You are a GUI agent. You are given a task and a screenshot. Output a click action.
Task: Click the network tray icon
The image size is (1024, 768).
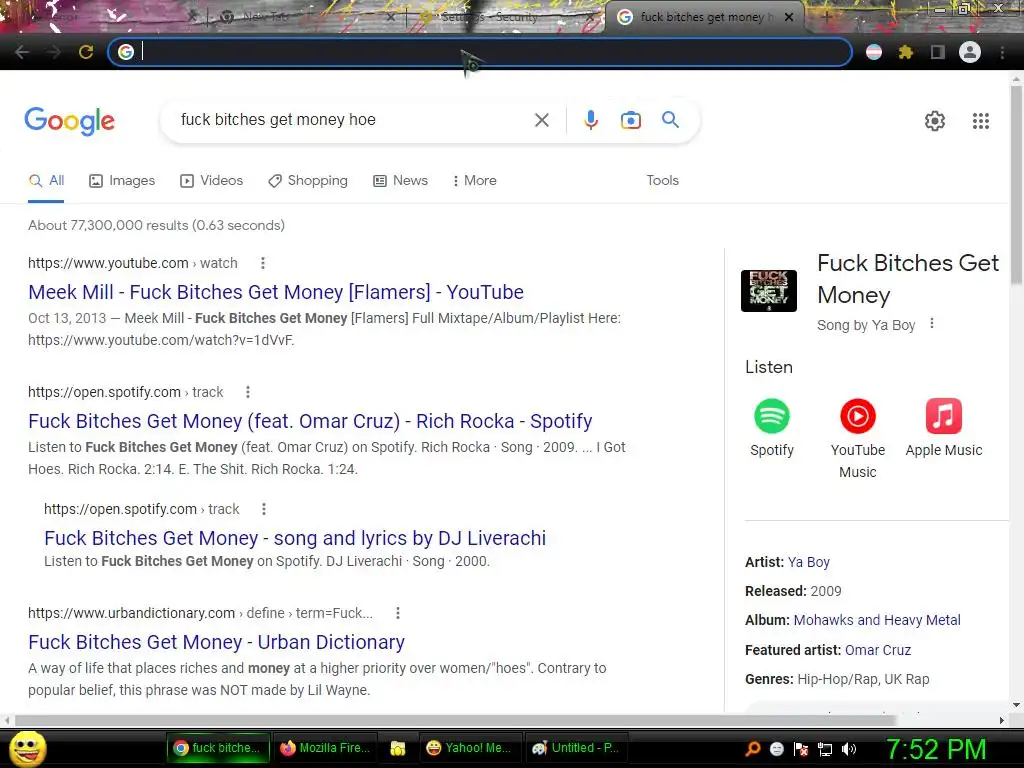(825, 749)
